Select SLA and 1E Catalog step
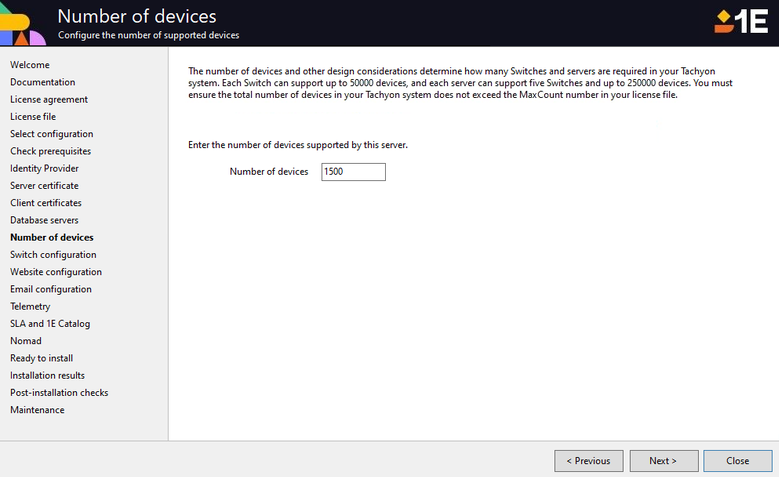The height and width of the screenshot is (477, 779). tap(50, 324)
